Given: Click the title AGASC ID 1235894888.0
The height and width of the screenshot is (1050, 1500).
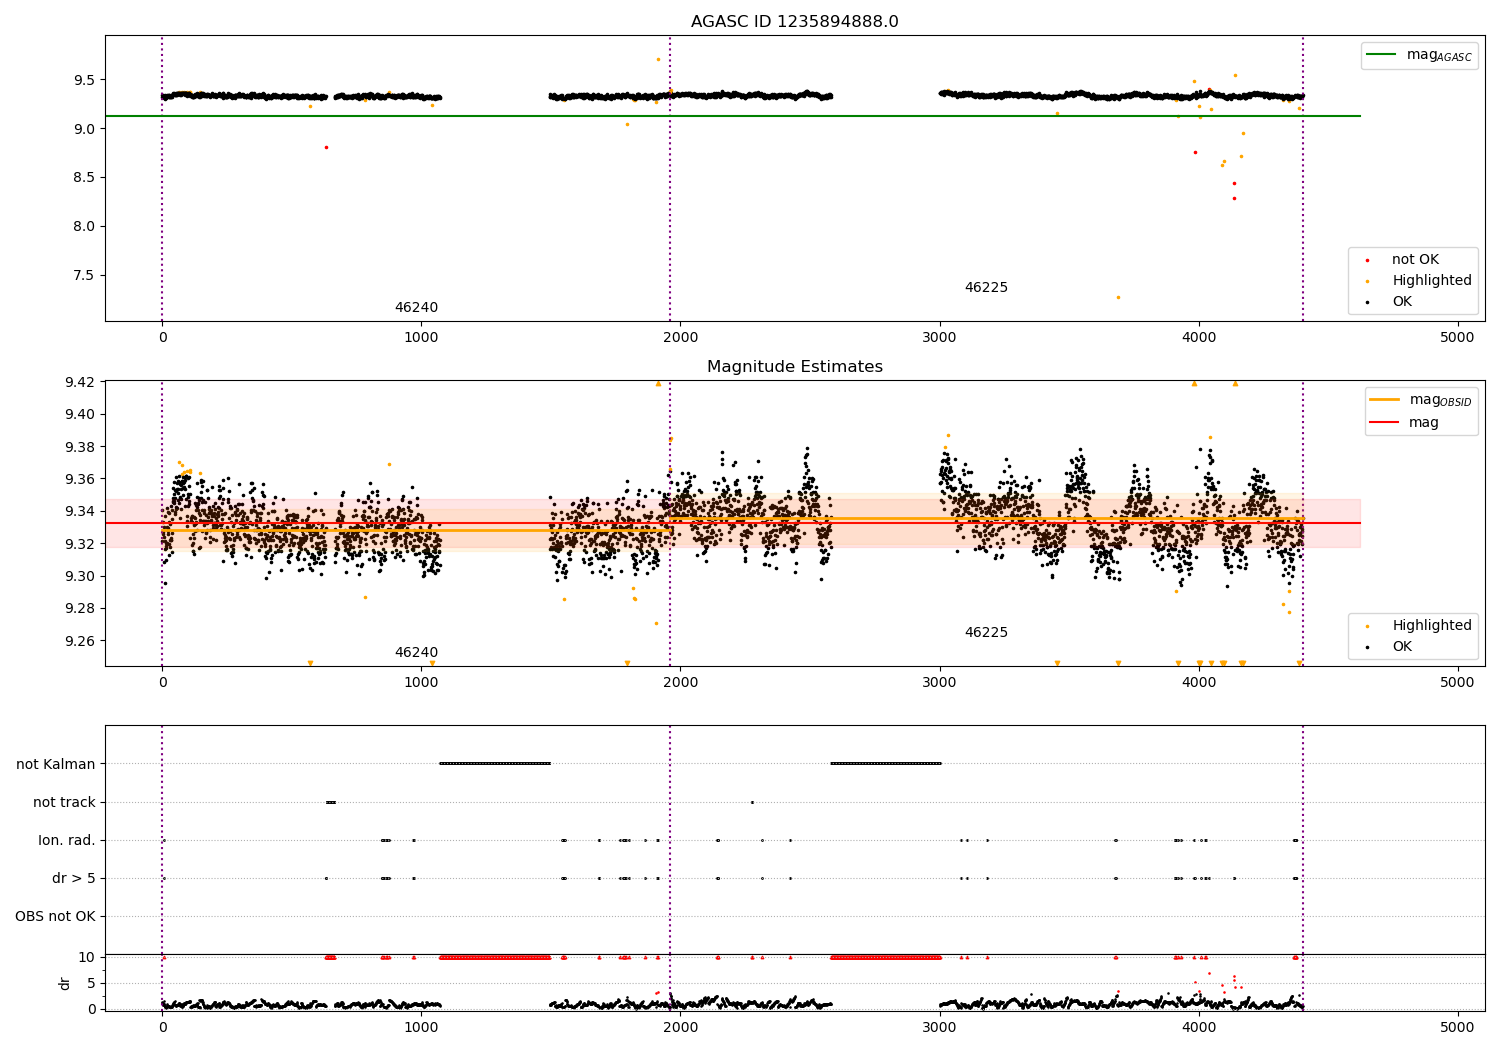Looking at the screenshot, I should pyautogui.click(x=794, y=22).
